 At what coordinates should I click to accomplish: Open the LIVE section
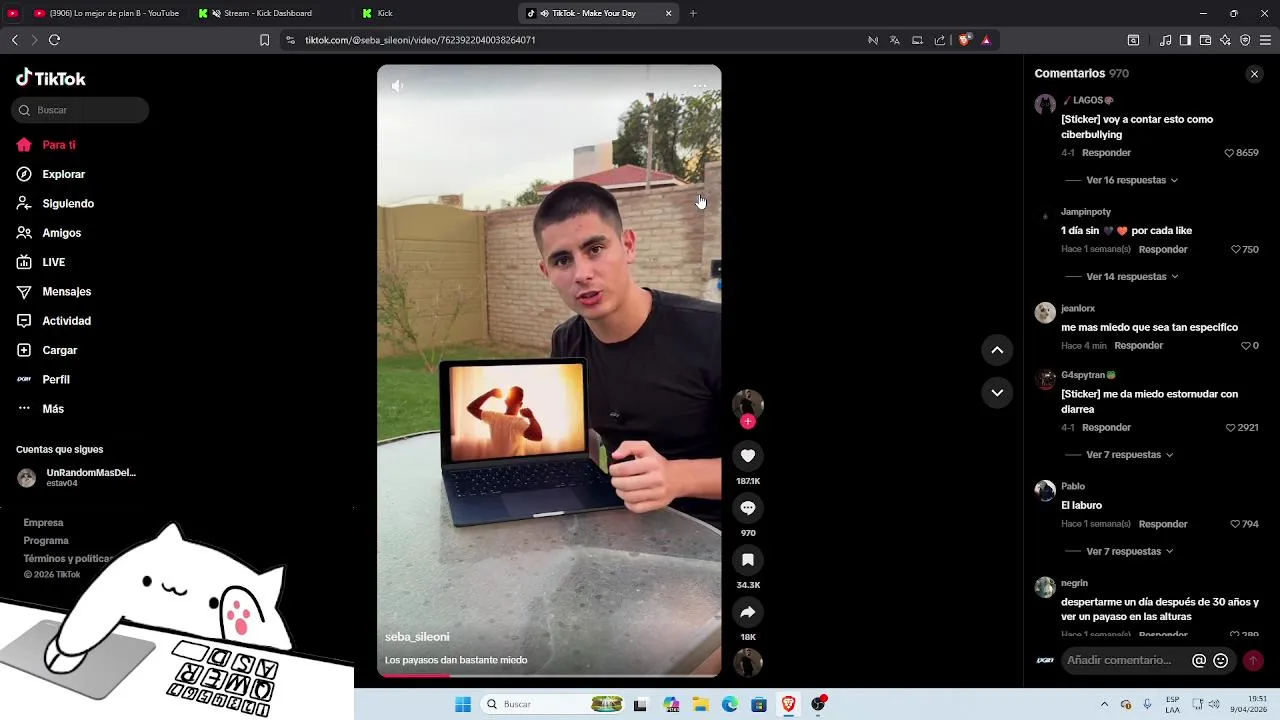[x=41, y=262]
